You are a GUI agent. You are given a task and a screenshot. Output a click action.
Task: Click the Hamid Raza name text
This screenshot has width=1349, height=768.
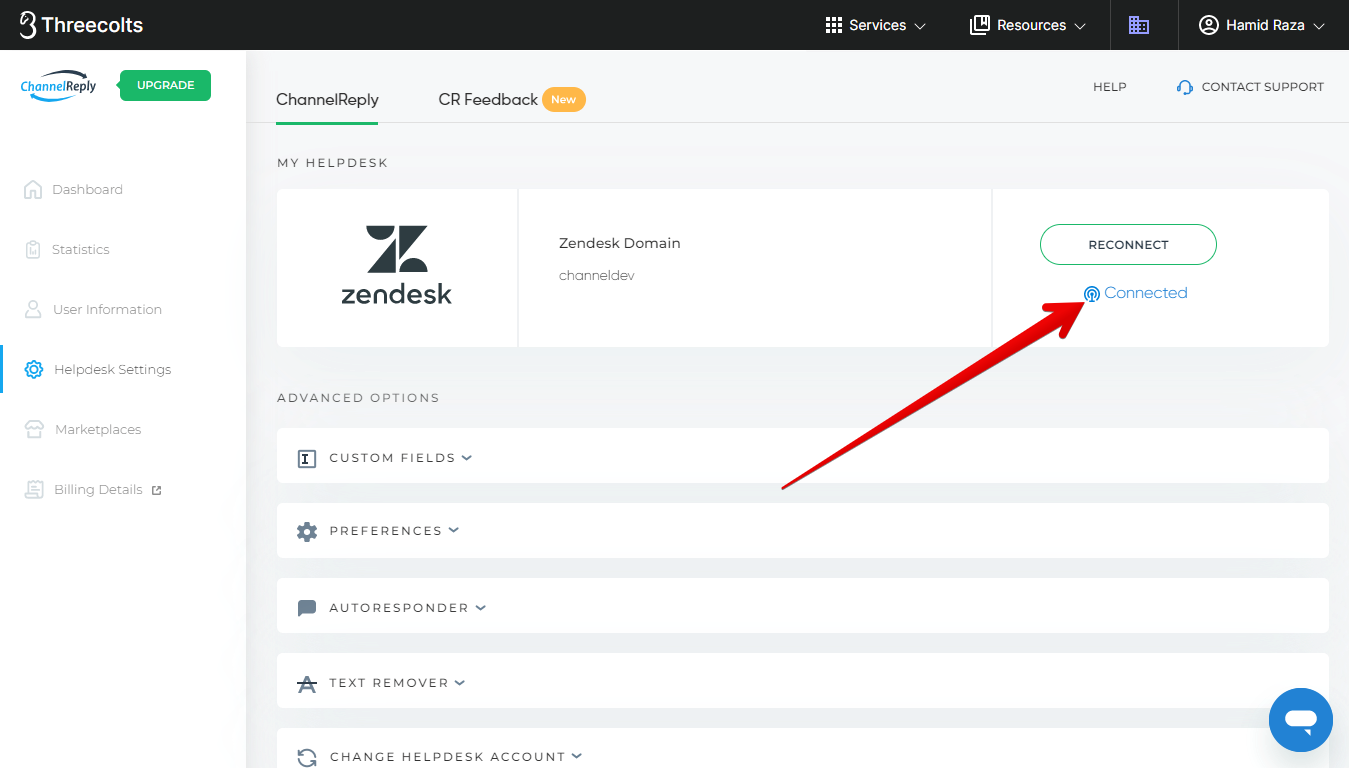(x=1265, y=25)
